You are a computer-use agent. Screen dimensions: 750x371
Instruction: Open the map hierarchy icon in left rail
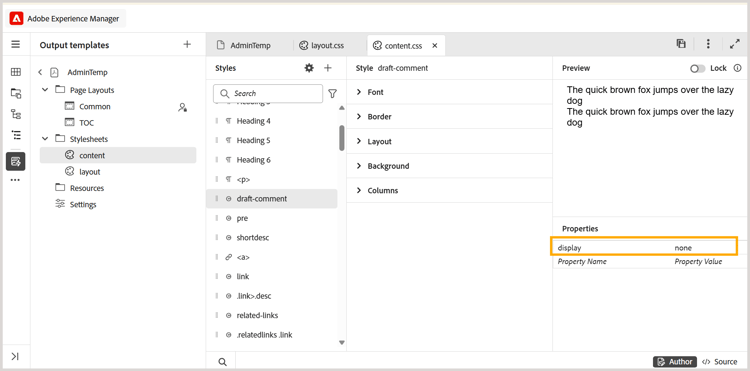pyautogui.click(x=16, y=114)
